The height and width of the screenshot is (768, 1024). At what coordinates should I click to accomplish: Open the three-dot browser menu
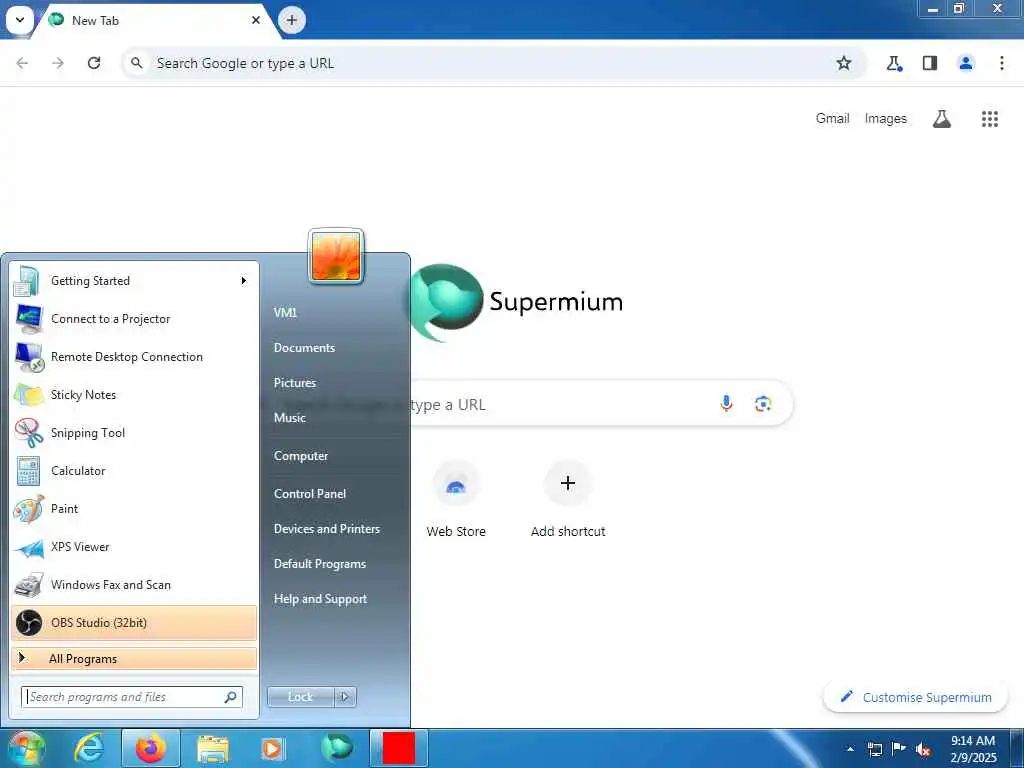pyautogui.click(x=1002, y=63)
